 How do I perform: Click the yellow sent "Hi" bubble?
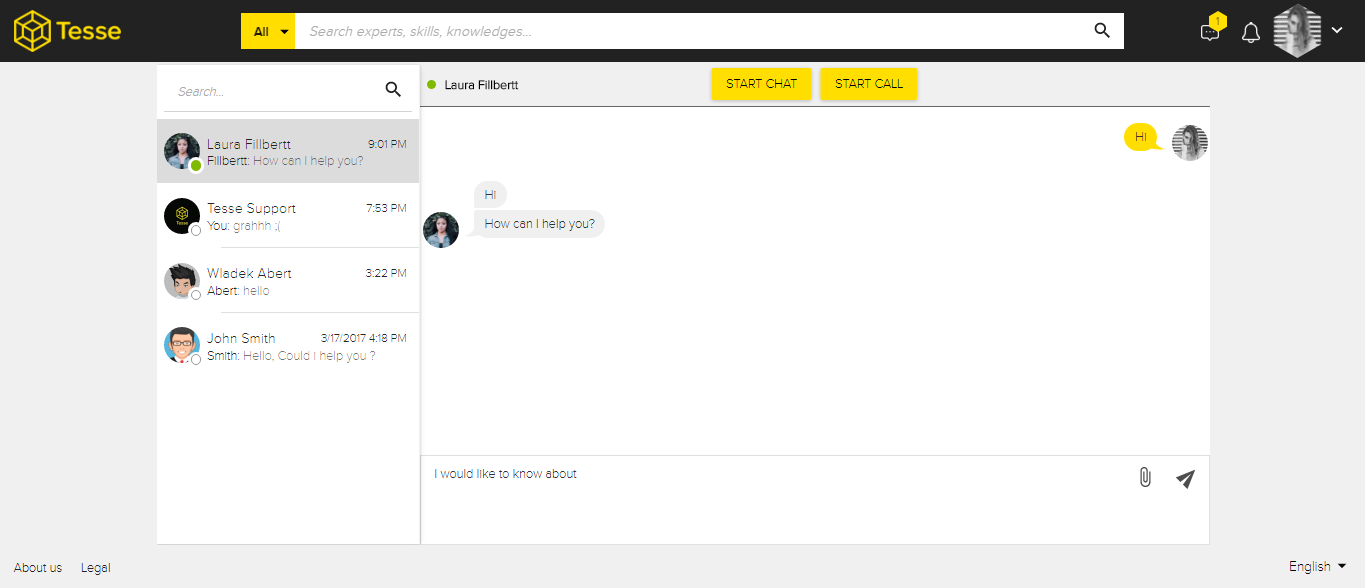[x=1142, y=137]
